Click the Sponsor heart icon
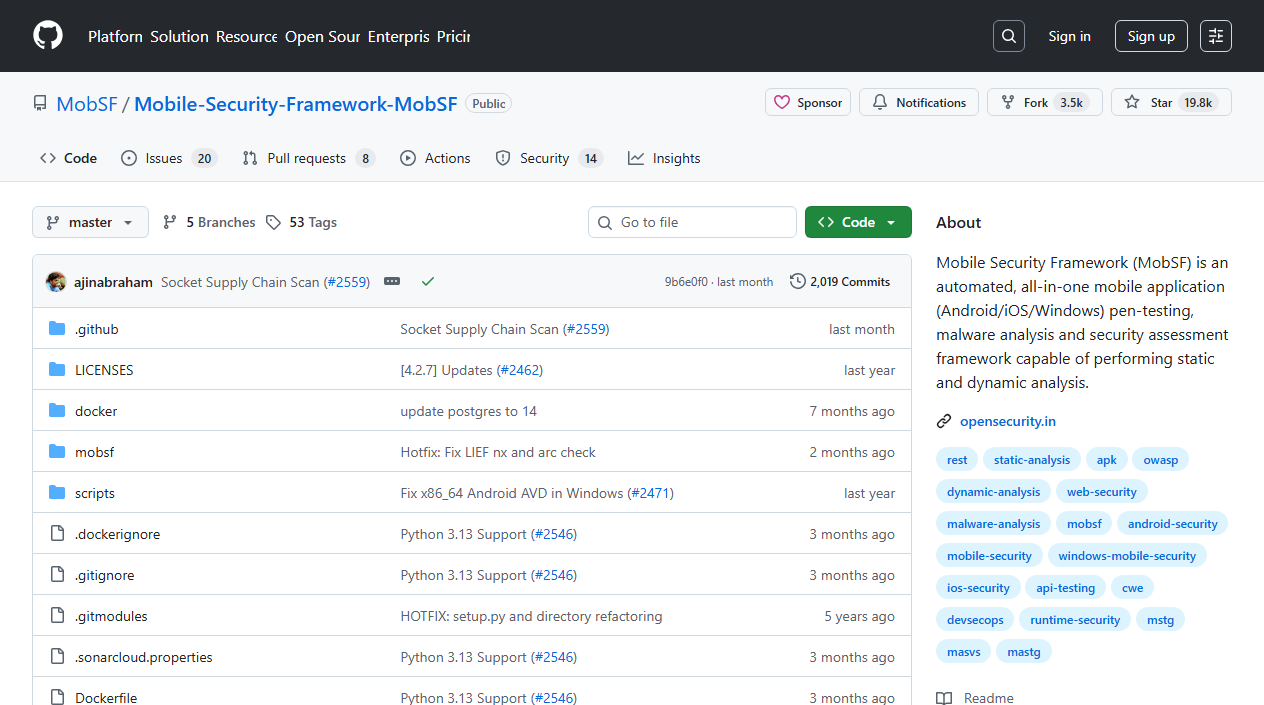This screenshot has width=1264, height=705. click(783, 103)
